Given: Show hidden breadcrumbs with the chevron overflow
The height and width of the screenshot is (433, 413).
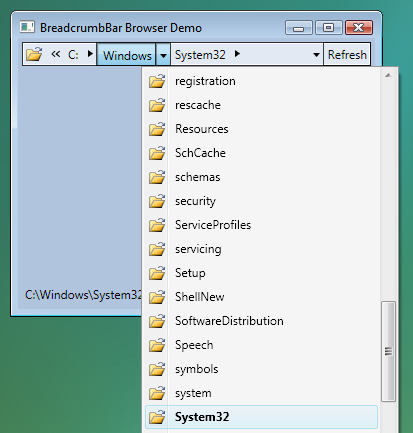Looking at the screenshot, I should click(56, 54).
